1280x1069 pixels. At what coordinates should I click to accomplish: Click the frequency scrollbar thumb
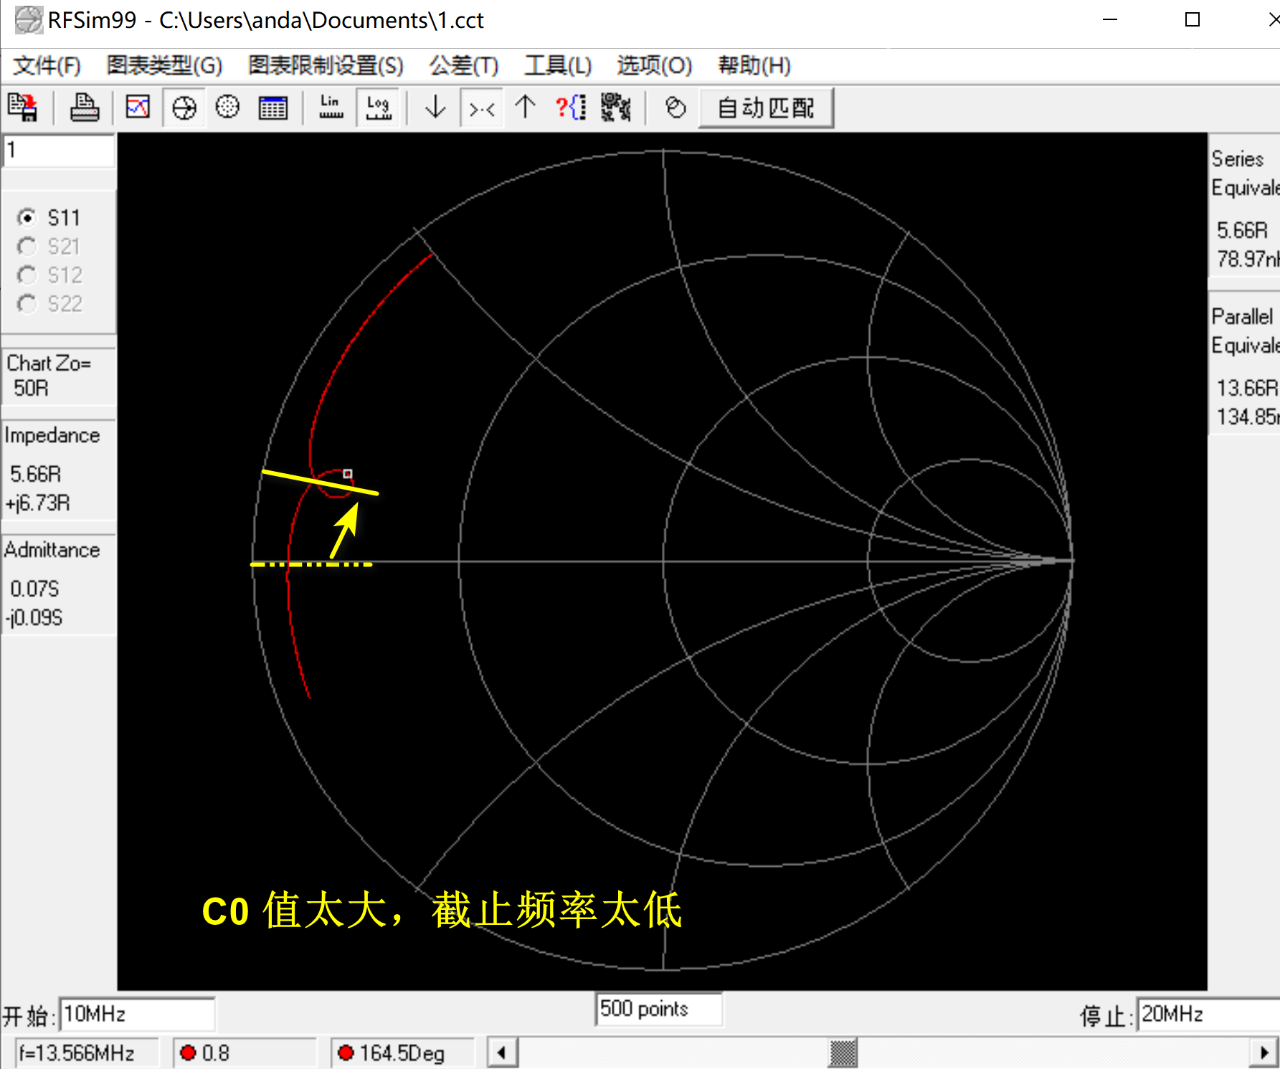(843, 1052)
